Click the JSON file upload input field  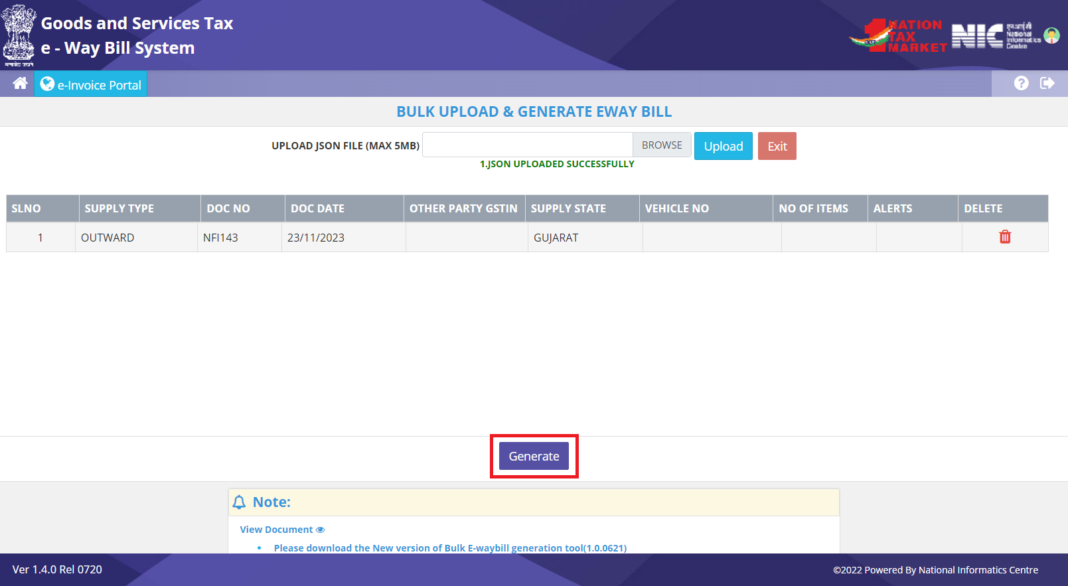coord(527,144)
